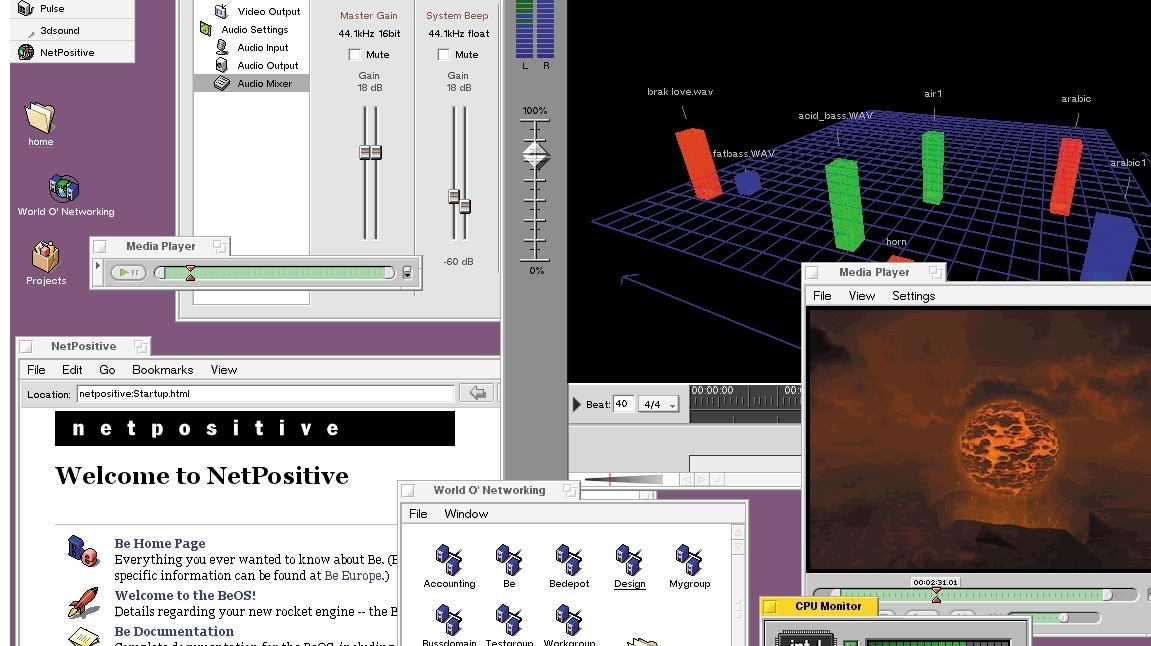Open the 4/4 time signature dropdown
Viewport: 1151px width, 646px height.
(658, 404)
